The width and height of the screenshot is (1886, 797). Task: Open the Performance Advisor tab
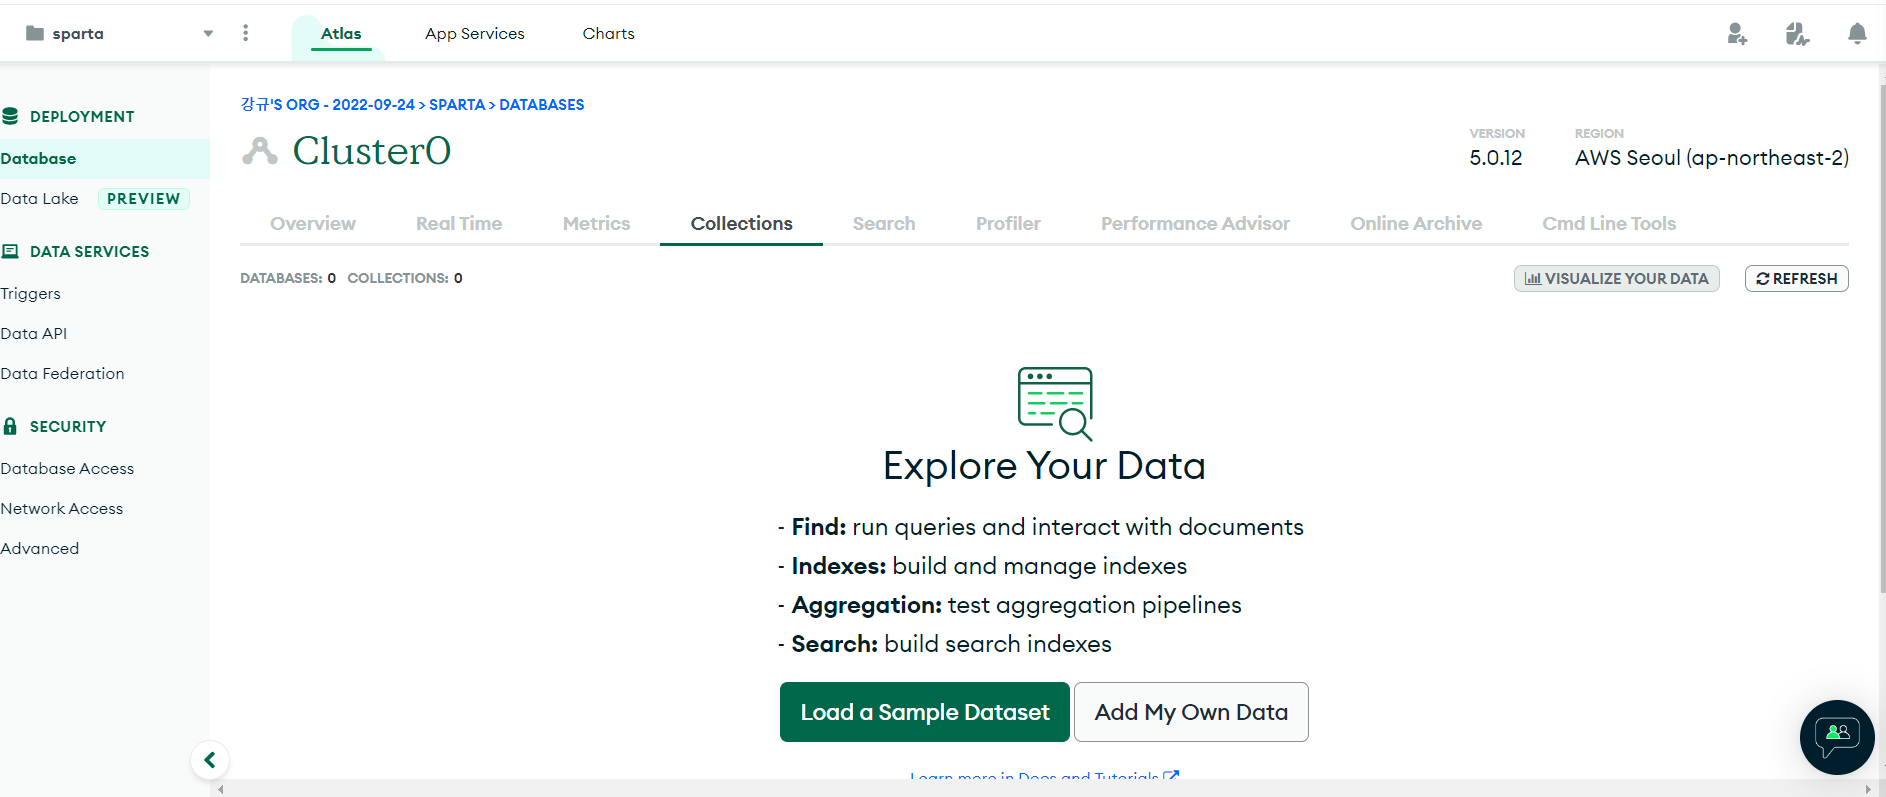(1195, 224)
